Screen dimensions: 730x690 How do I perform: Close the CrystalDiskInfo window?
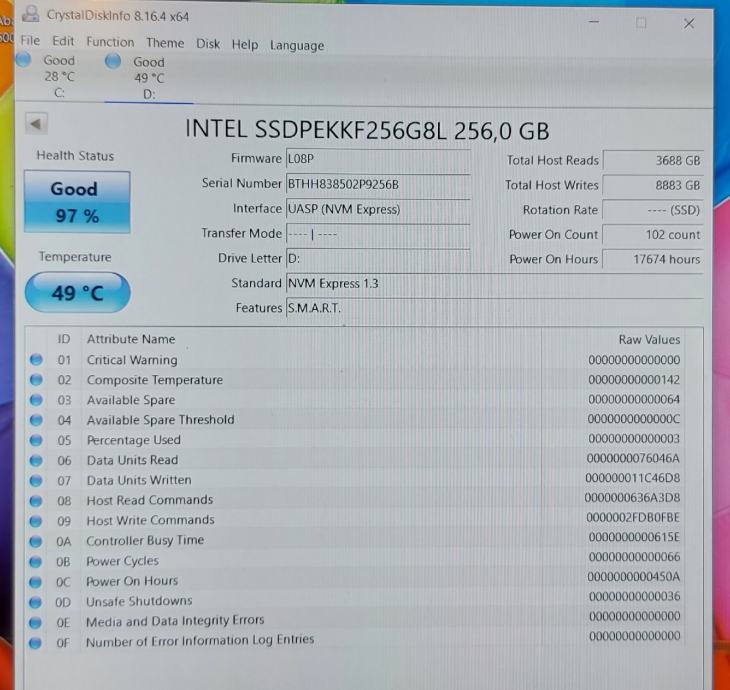pyautogui.click(x=689, y=23)
